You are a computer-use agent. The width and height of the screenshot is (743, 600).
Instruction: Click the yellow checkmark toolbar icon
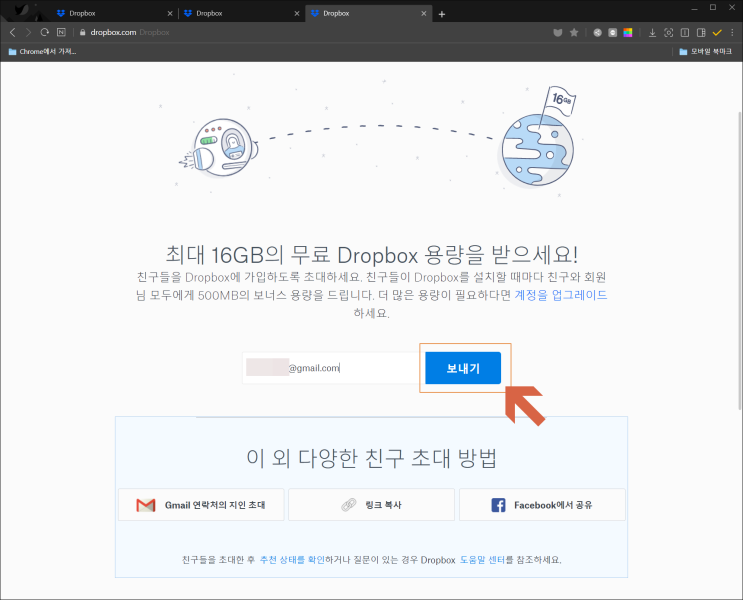pos(717,32)
